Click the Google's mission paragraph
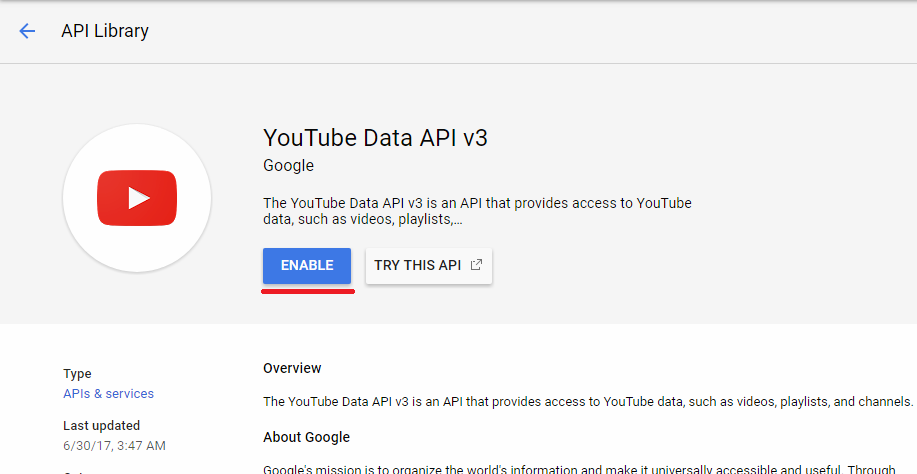Viewport: 917px width, 474px height. pyautogui.click(x=579, y=469)
